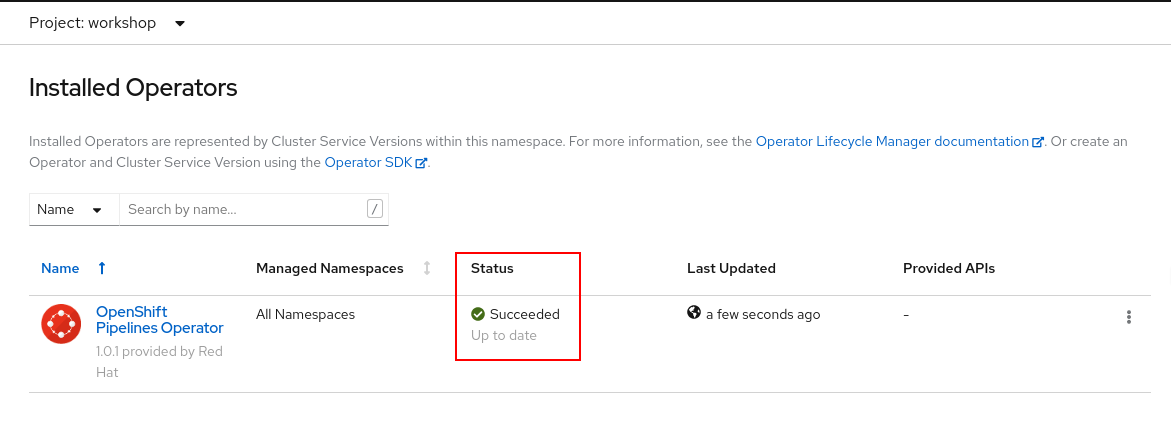Open the OpenShift Pipelines Operator link
Image resolution: width=1171 pixels, height=428 pixels.
pyautogui.click(x=159, y=320)
